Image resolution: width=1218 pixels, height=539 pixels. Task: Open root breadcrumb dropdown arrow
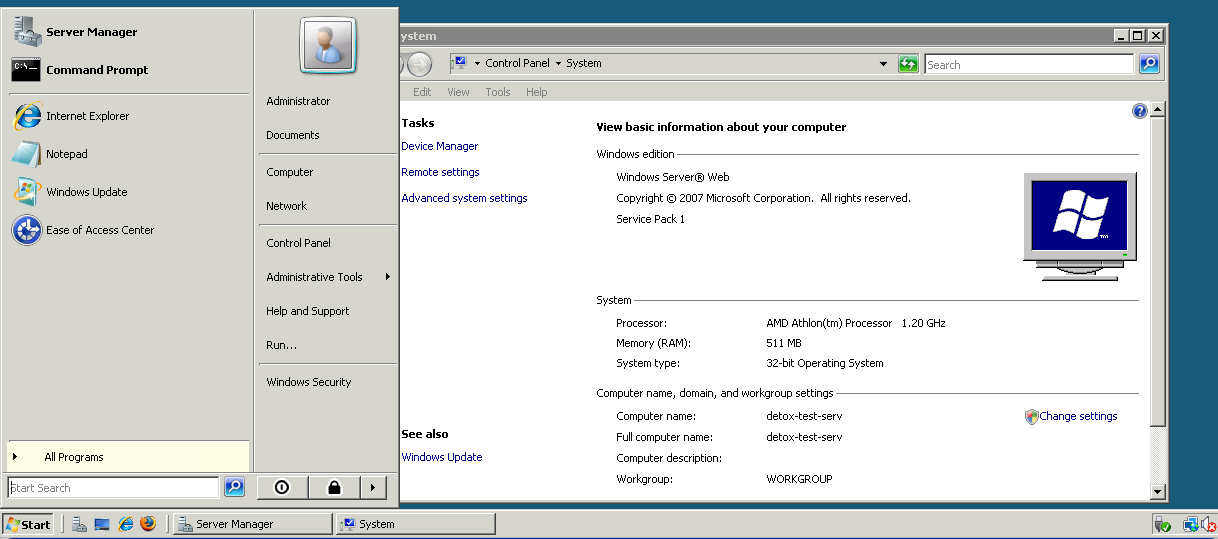click(x=478, y=63)
